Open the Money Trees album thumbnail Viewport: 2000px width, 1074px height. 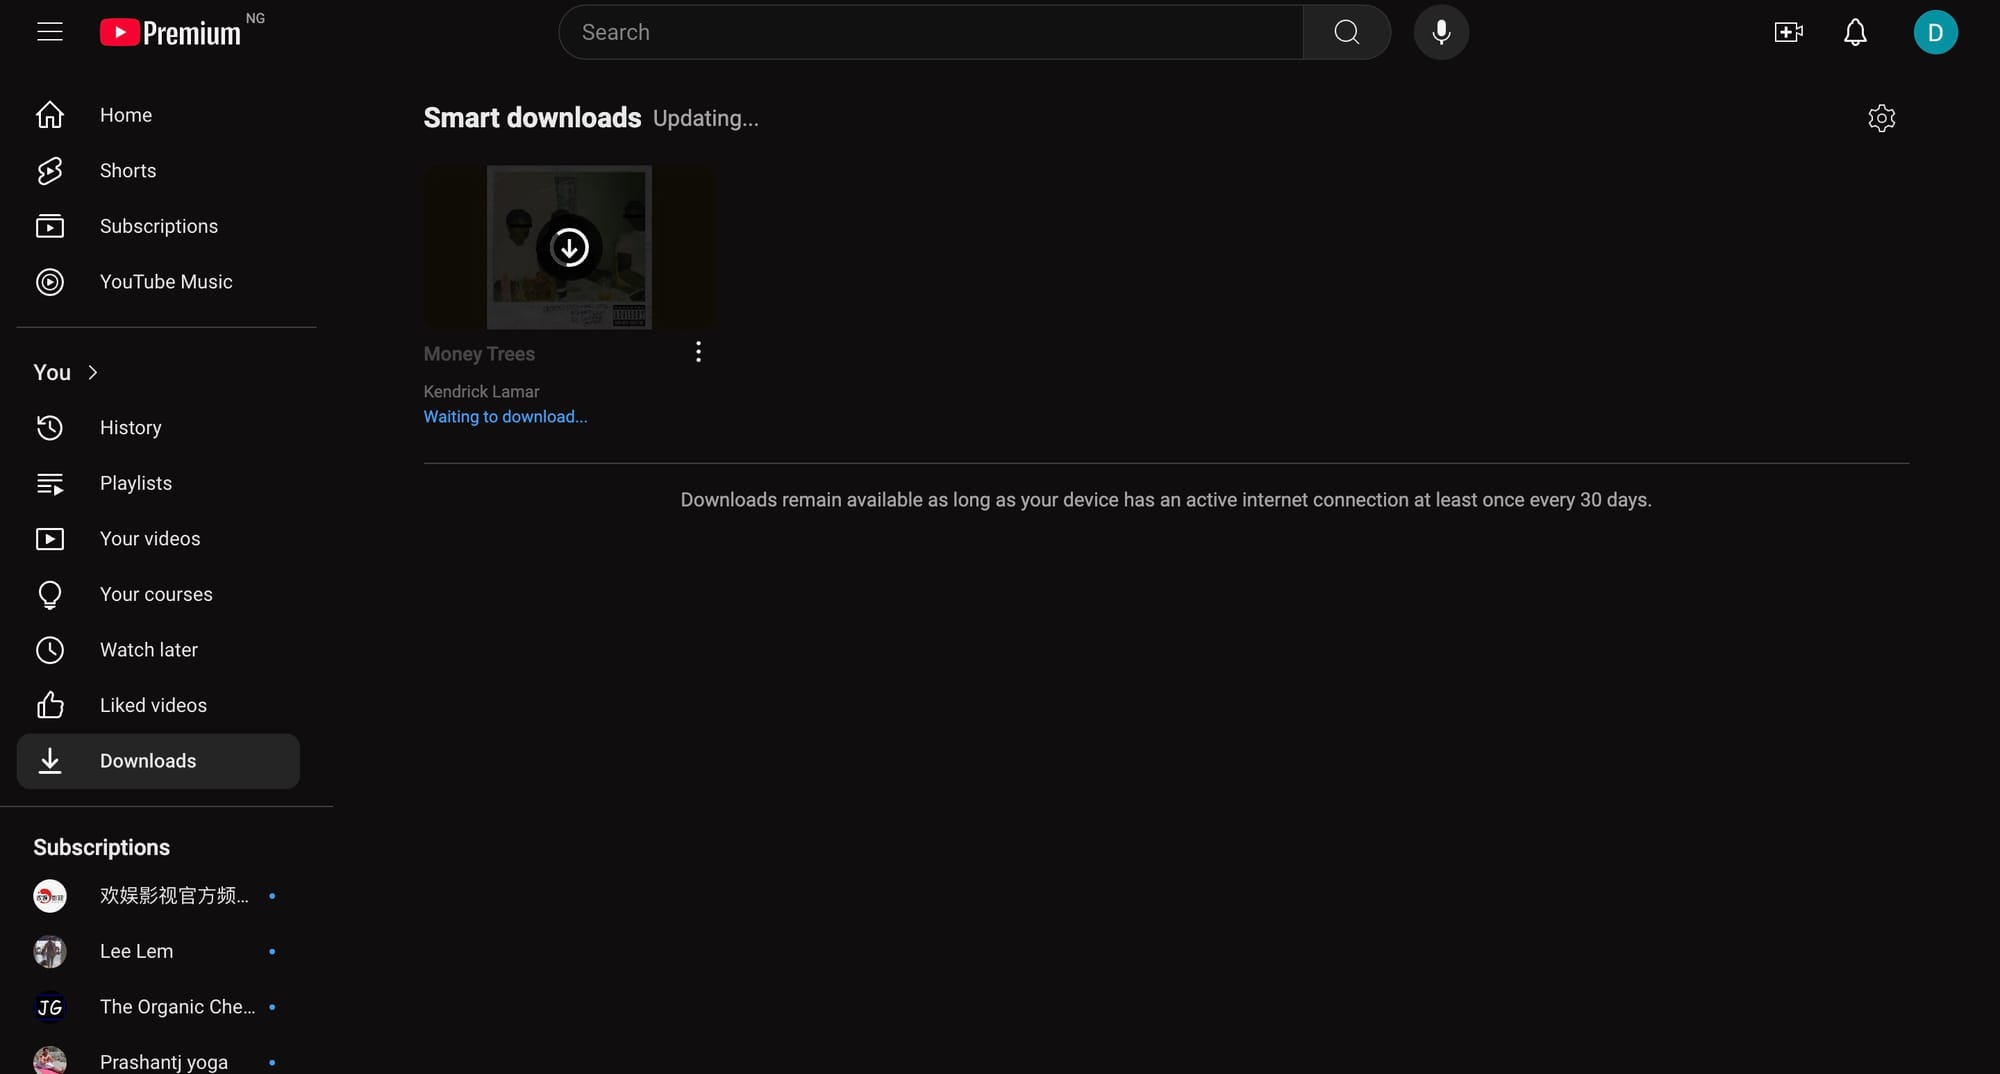pos(569,247)
